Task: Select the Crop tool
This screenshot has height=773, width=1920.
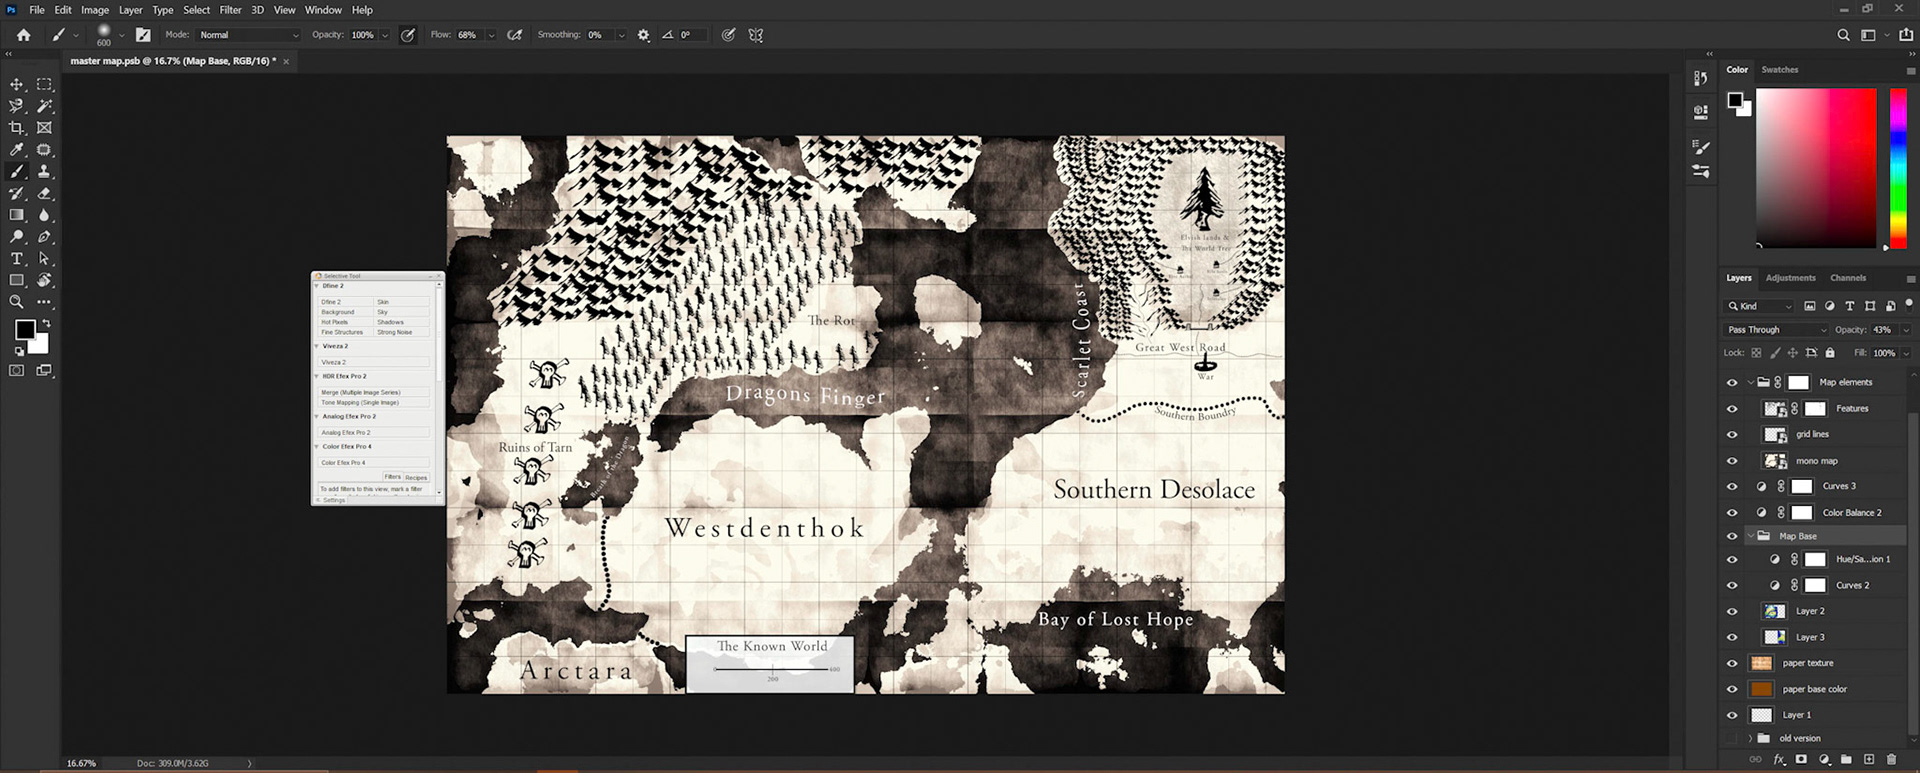Action: coord(17,128)
